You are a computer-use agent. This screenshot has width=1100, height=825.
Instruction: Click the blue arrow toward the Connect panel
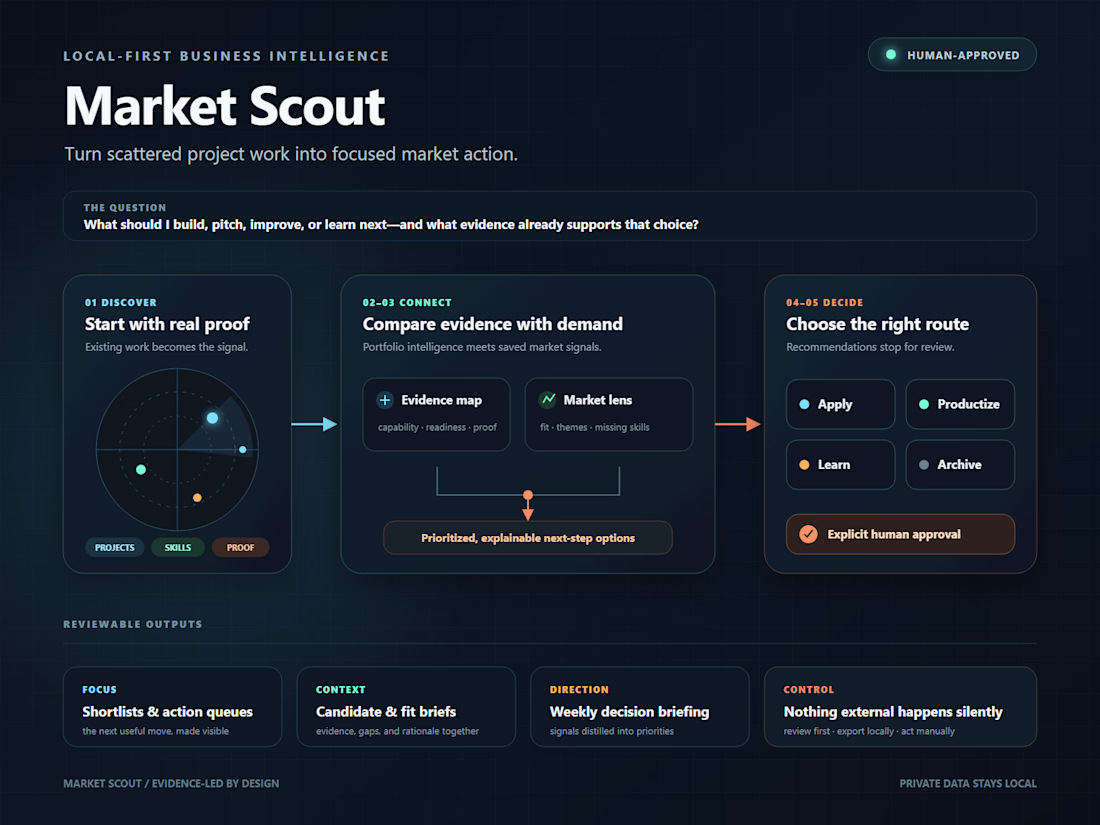(x=314, y=424)
